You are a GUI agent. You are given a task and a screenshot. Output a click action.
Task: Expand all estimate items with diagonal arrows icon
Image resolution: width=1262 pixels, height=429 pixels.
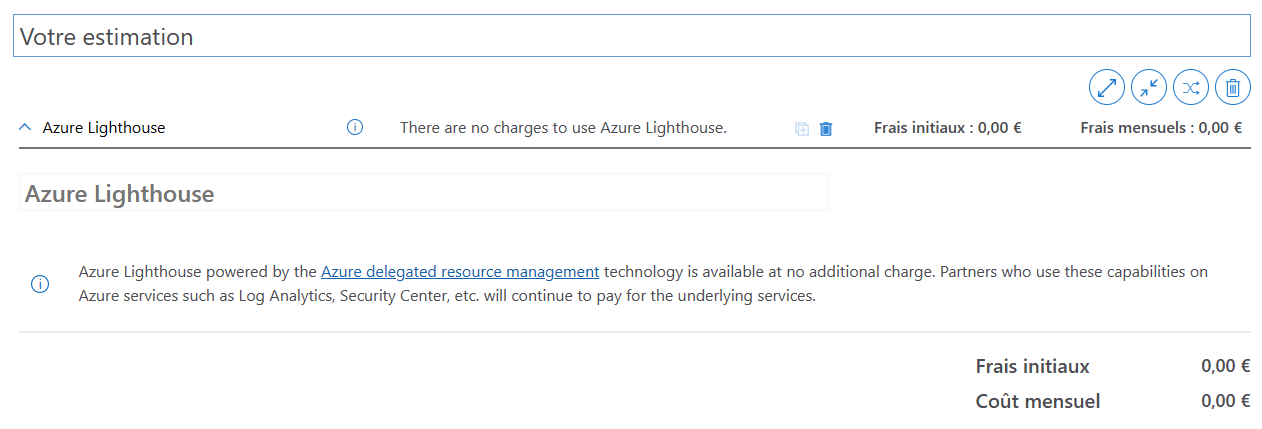pos(1107,88)
